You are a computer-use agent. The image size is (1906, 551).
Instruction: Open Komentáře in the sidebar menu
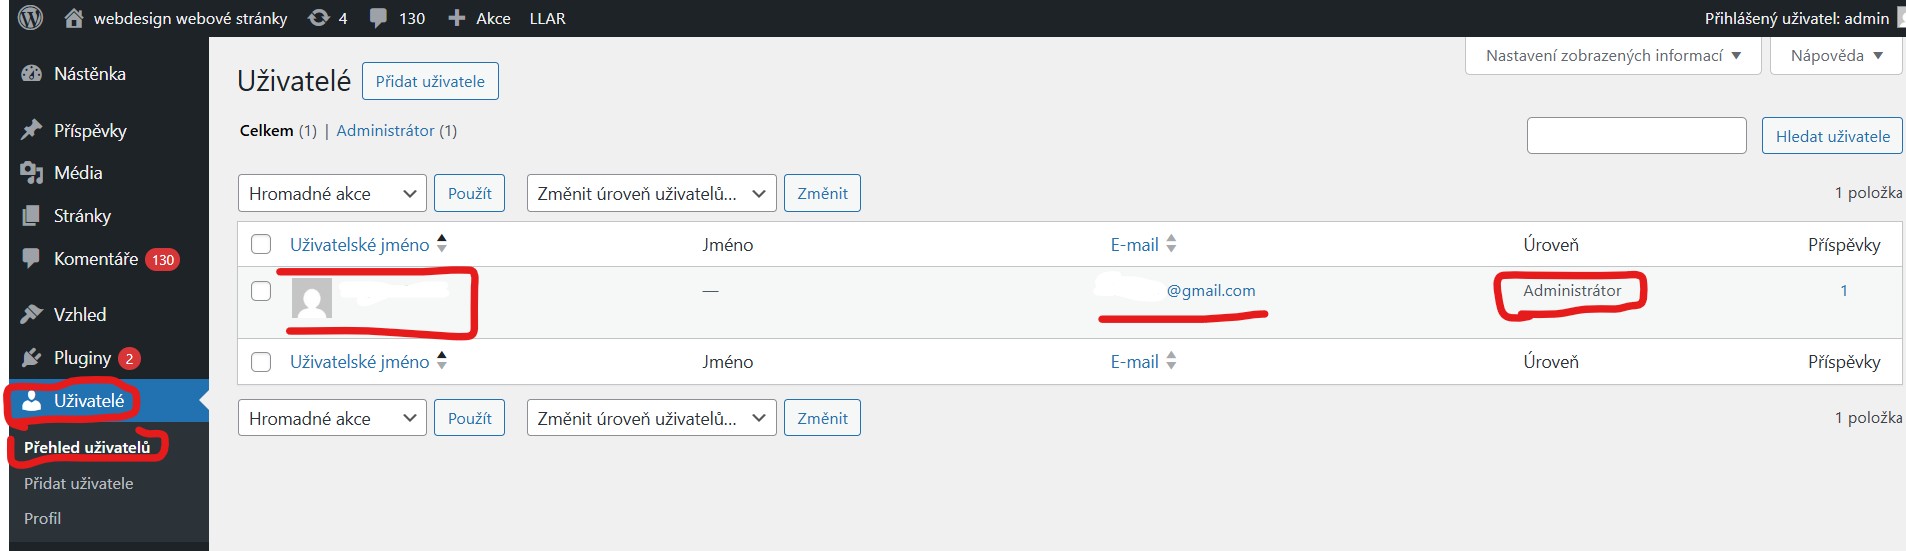96,259
